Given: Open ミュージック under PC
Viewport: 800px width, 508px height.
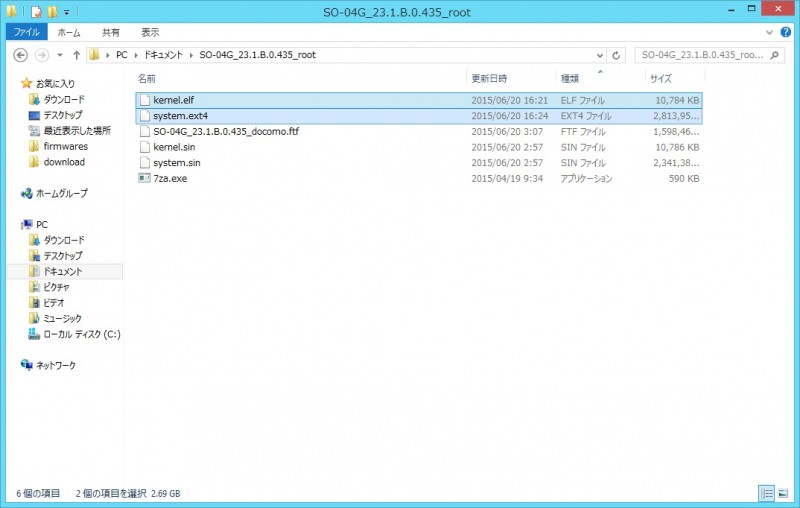Looking at the screenshot, I should click(x=62, y=318).
